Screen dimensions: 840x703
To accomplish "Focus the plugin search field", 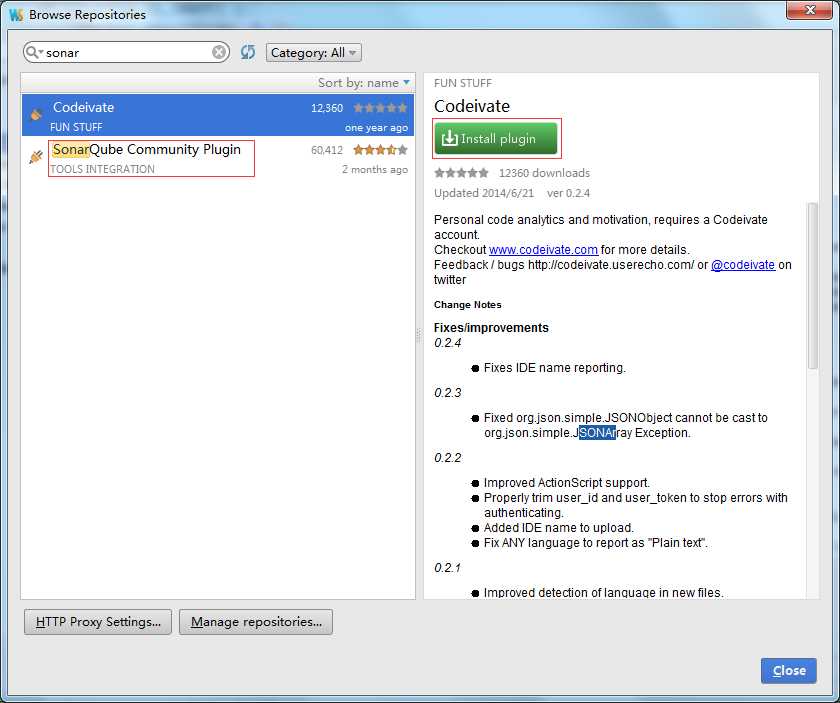I will tap(126, 52).
